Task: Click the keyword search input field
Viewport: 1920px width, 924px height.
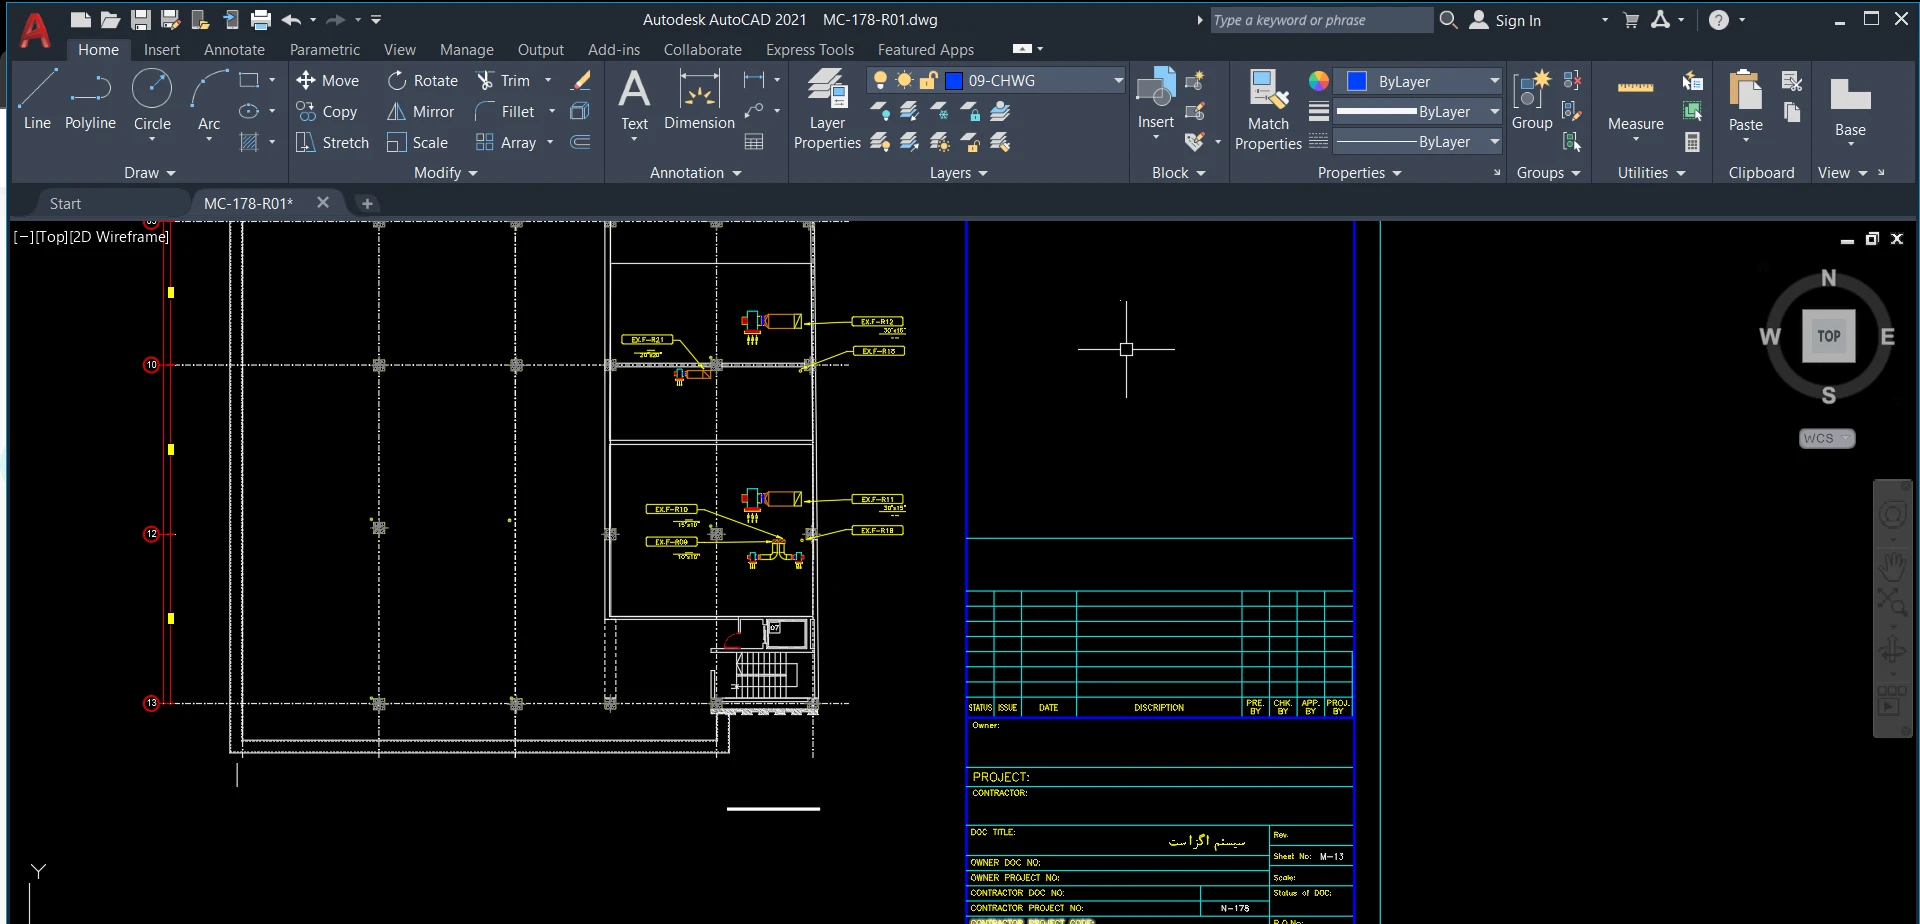Action: [1320, 20]
